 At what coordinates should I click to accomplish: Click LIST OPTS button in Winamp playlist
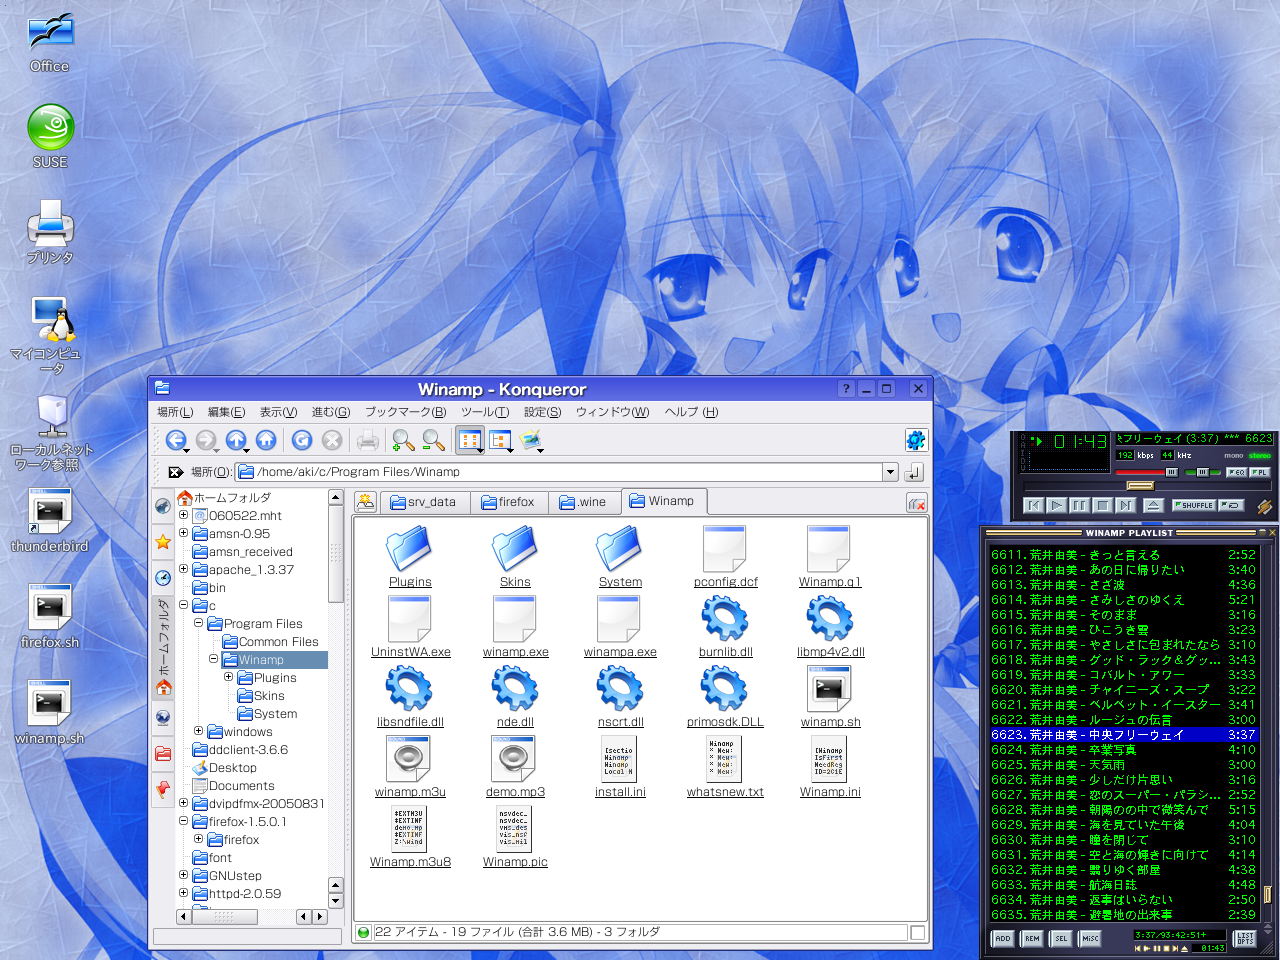[1245, 938]
